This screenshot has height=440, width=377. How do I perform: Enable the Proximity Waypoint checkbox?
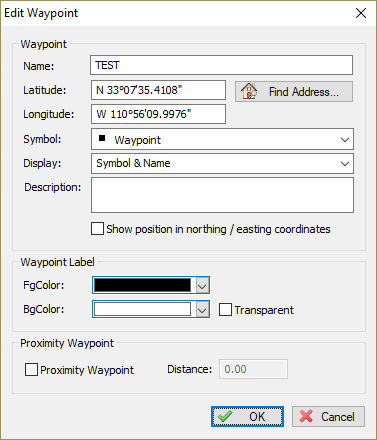click(x=31, y=370)
